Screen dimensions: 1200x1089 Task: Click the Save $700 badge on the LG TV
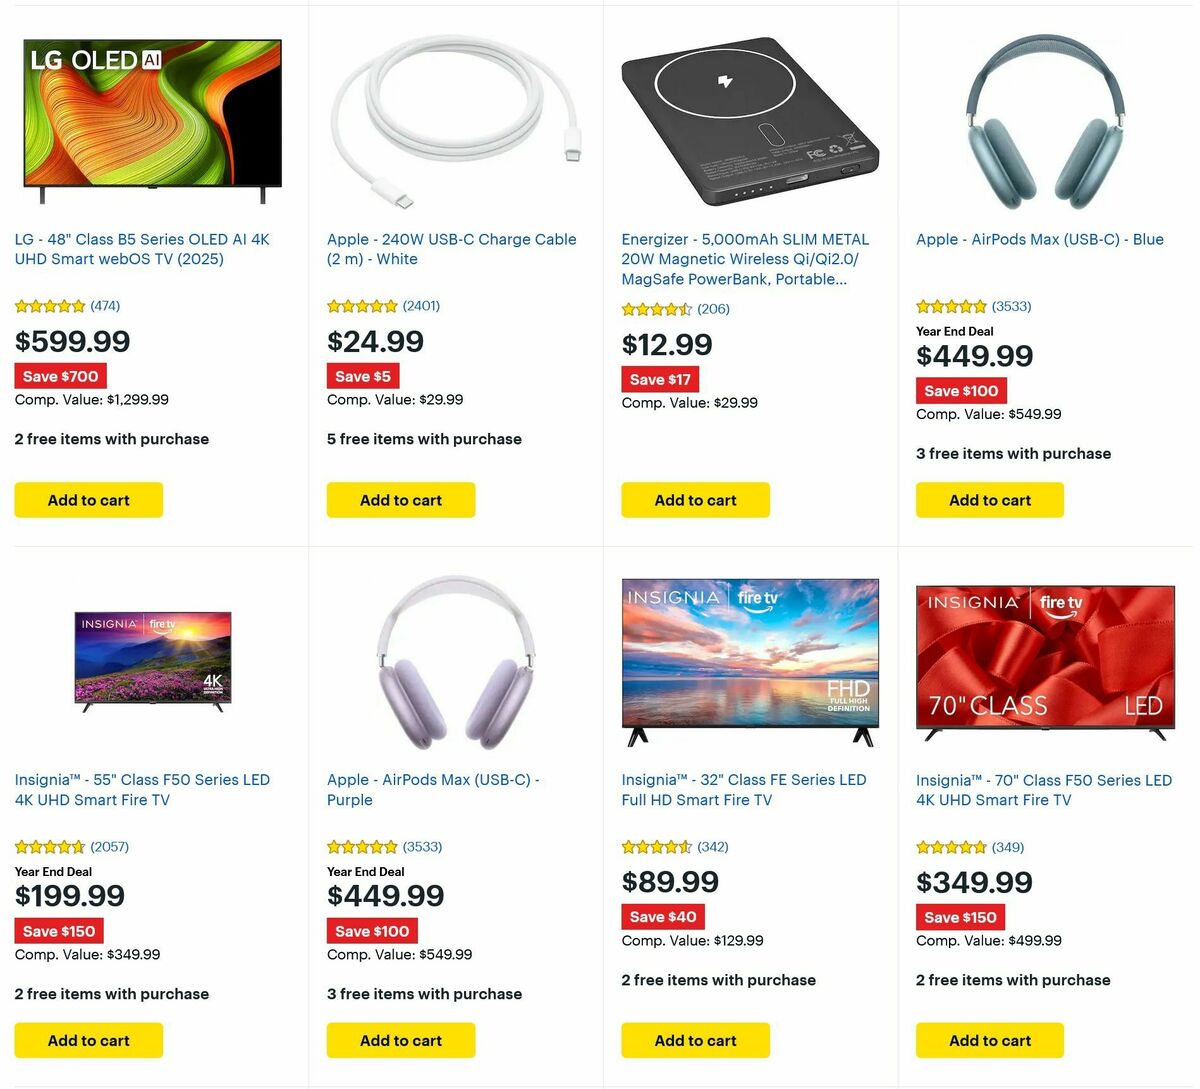tap(60, 376)
